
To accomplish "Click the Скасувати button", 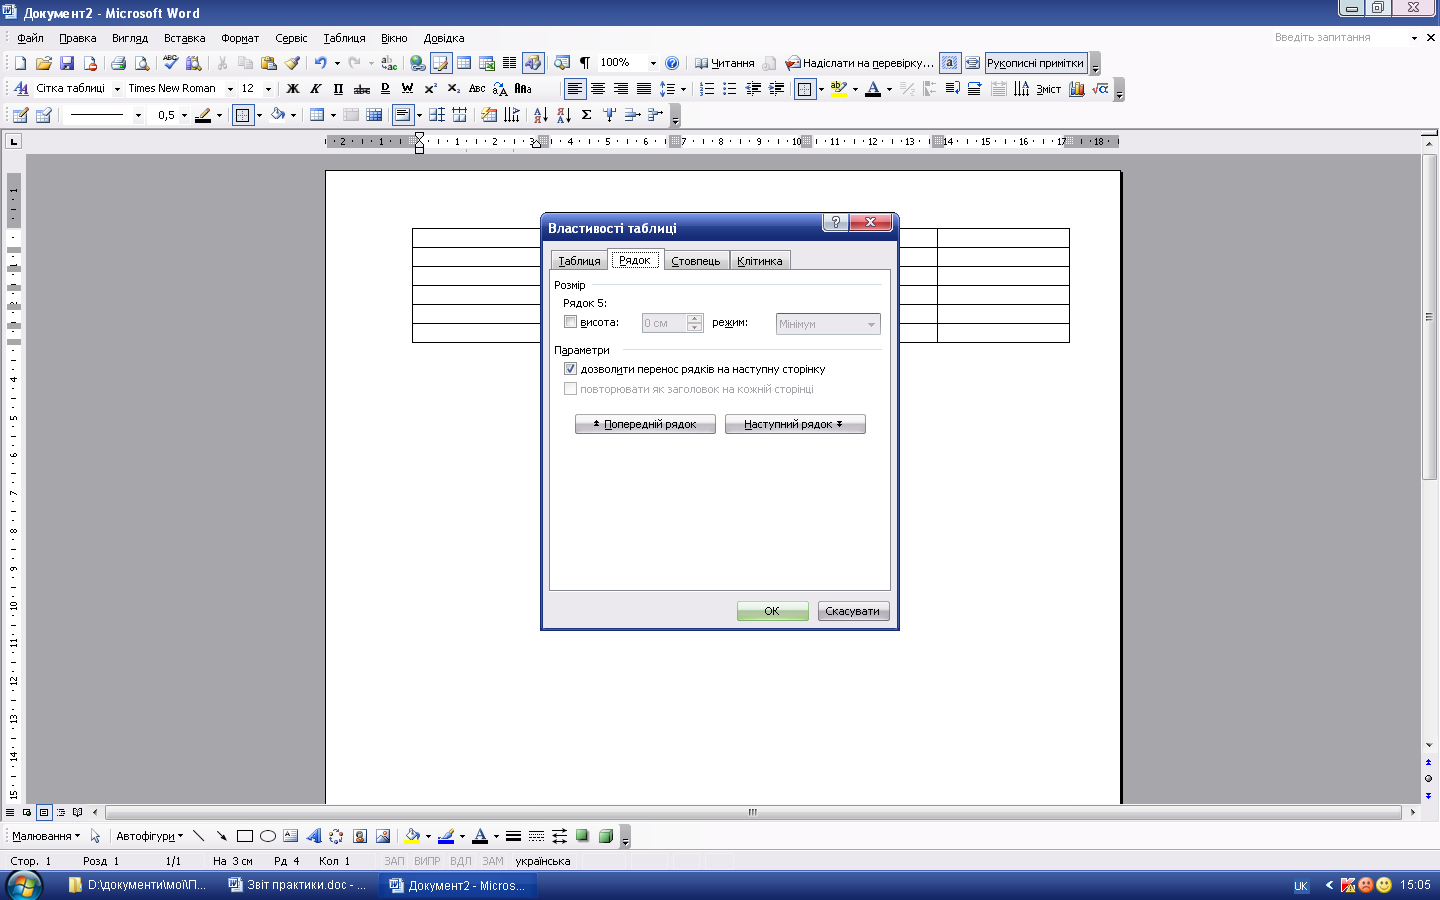I will pos(853,611).
